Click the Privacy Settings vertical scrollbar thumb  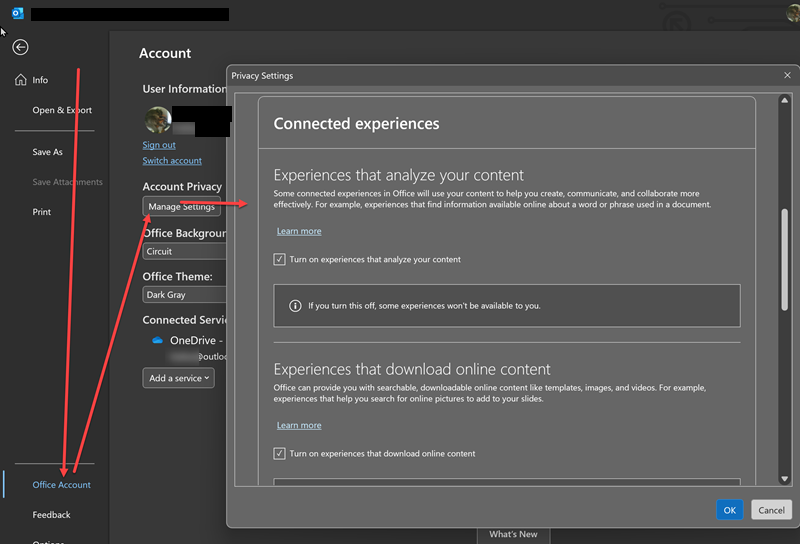pyautogui.click(x=785, y=260)
